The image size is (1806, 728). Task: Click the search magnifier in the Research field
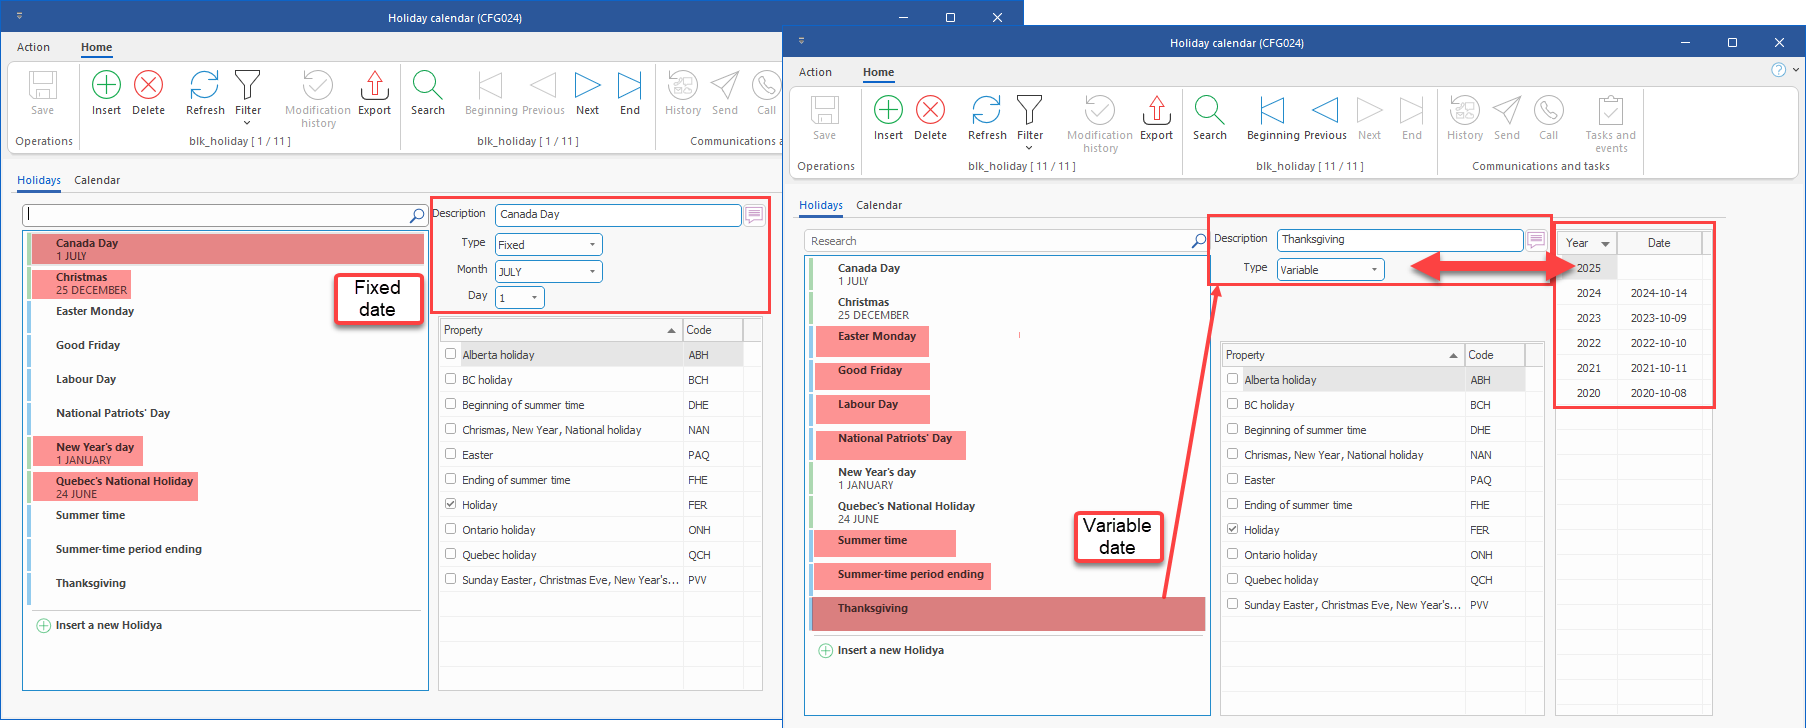pos(1198,241)
